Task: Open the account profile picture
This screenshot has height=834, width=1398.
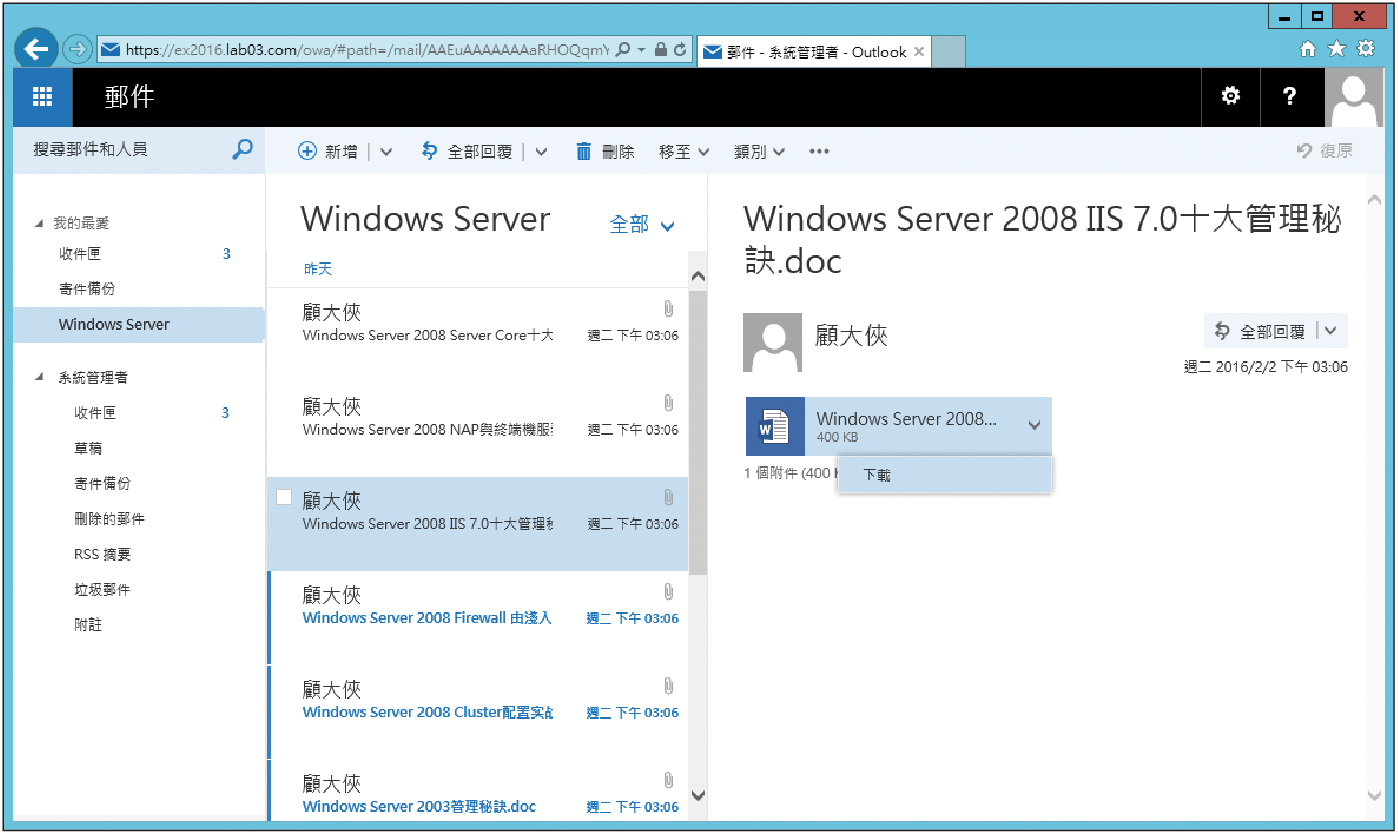Action: click(1354, 97)
